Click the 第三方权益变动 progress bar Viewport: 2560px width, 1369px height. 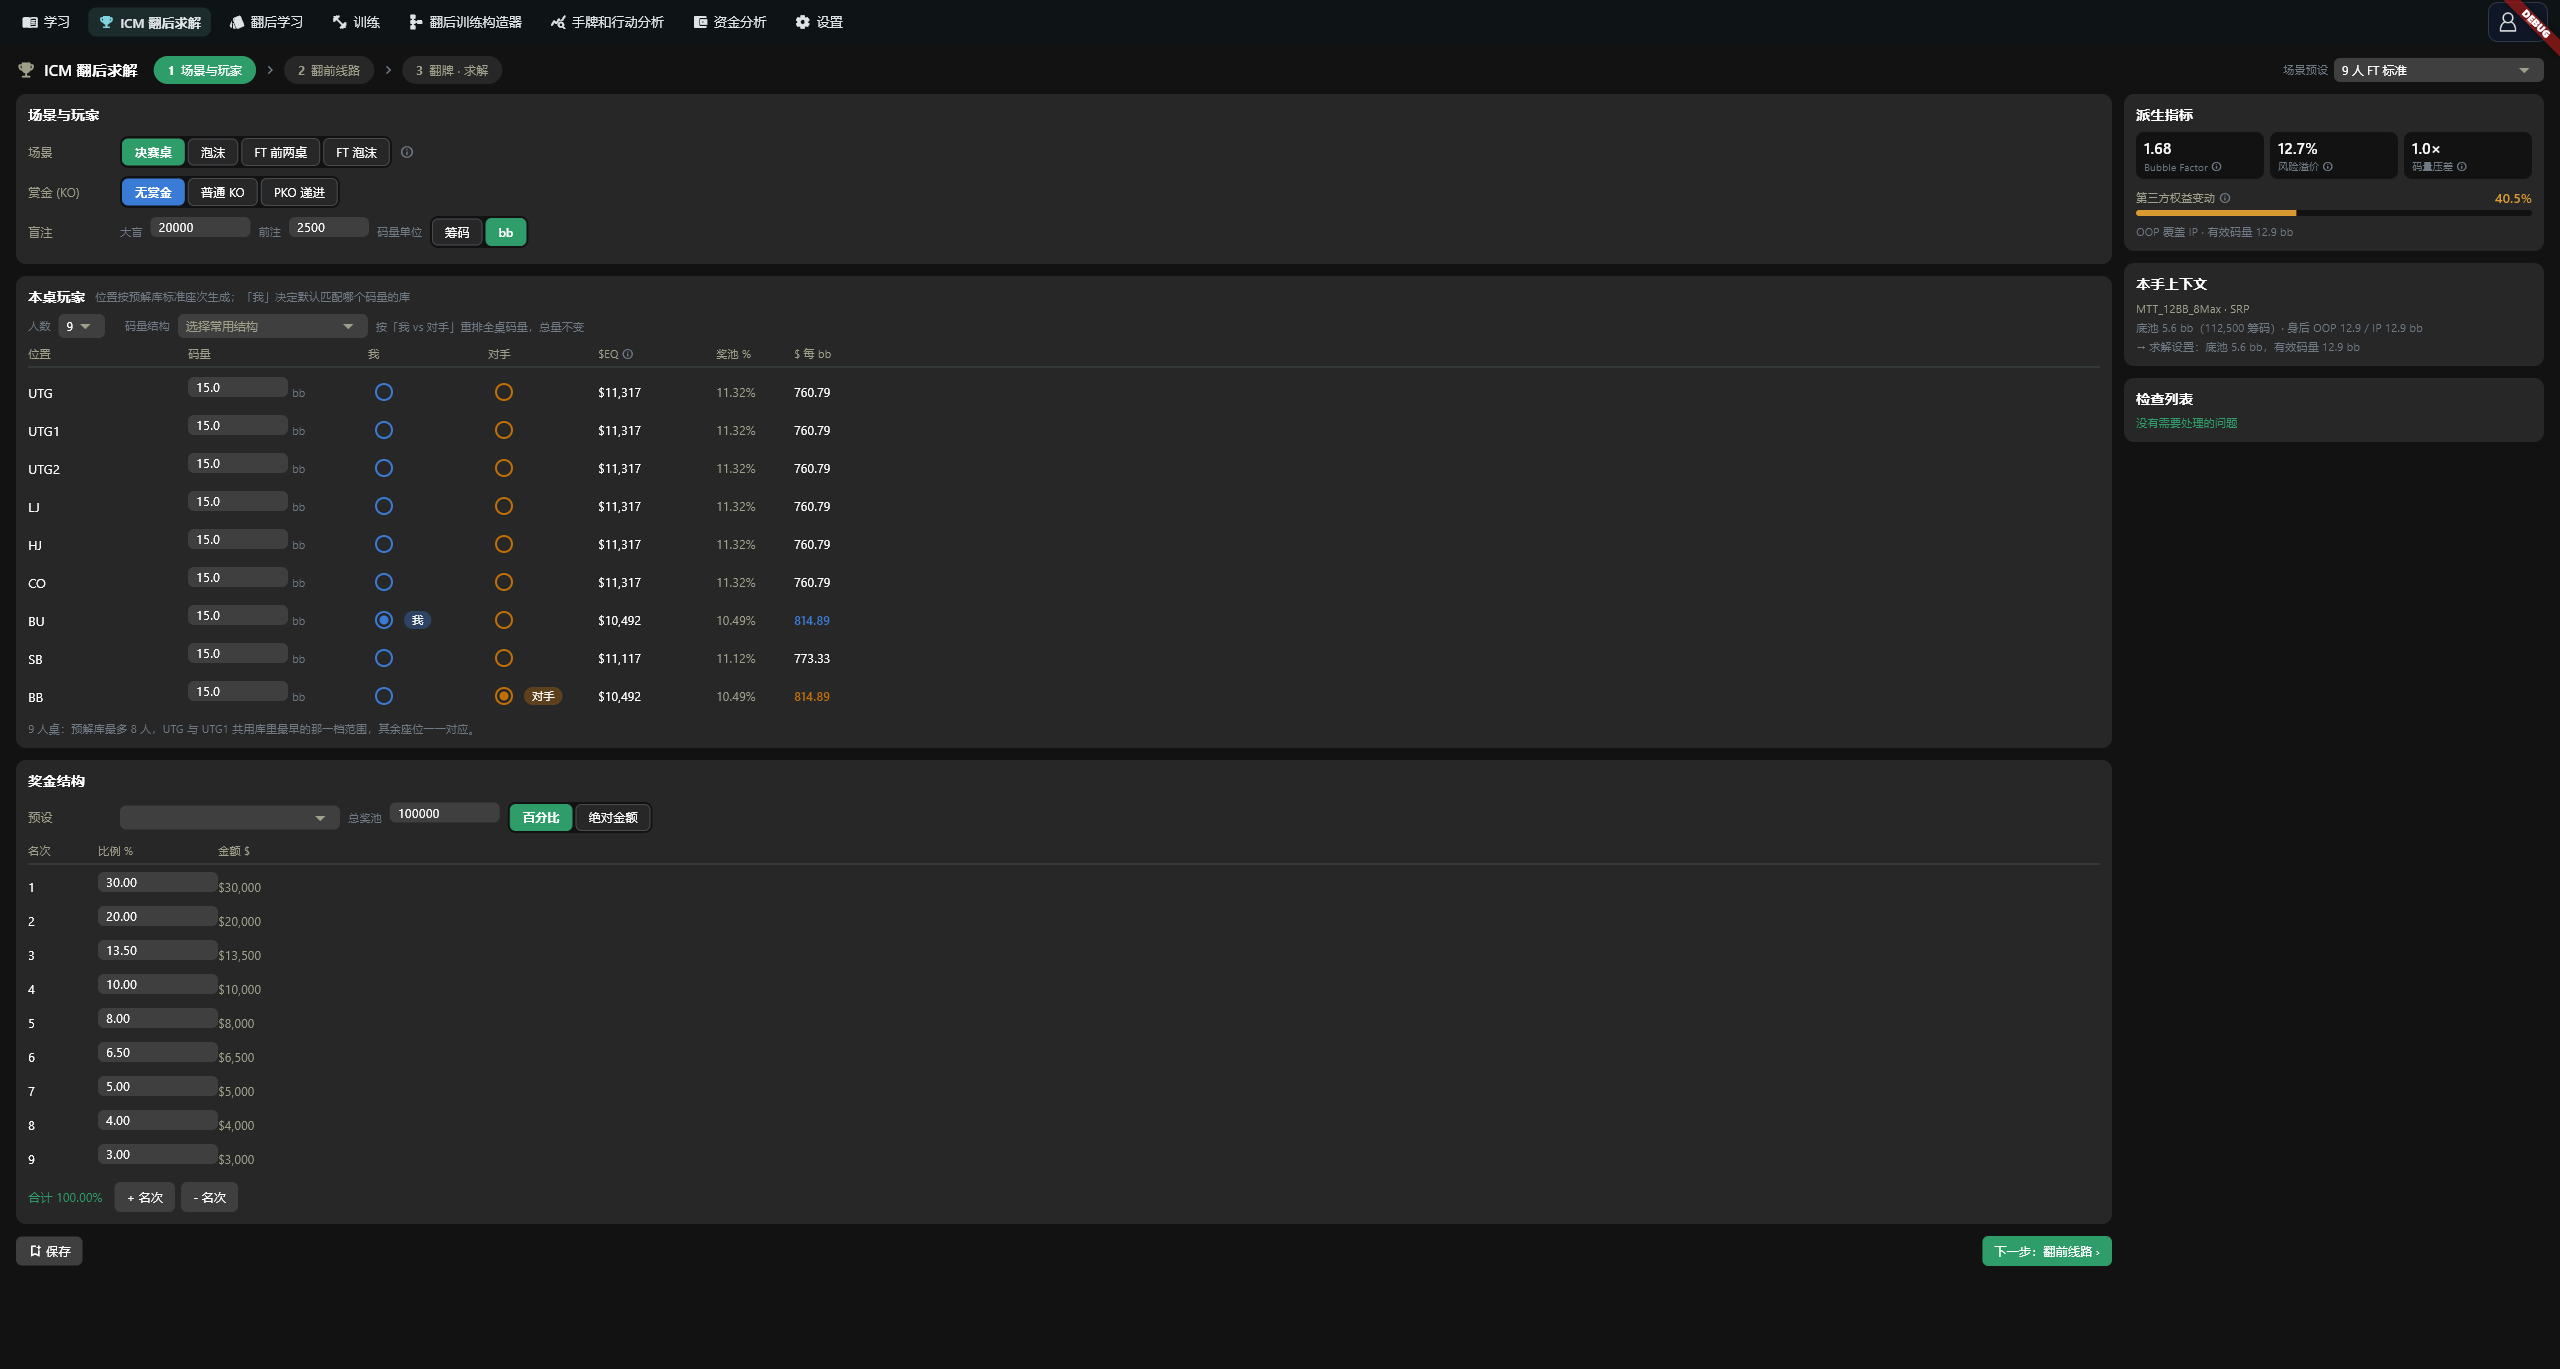point(2333,213)
